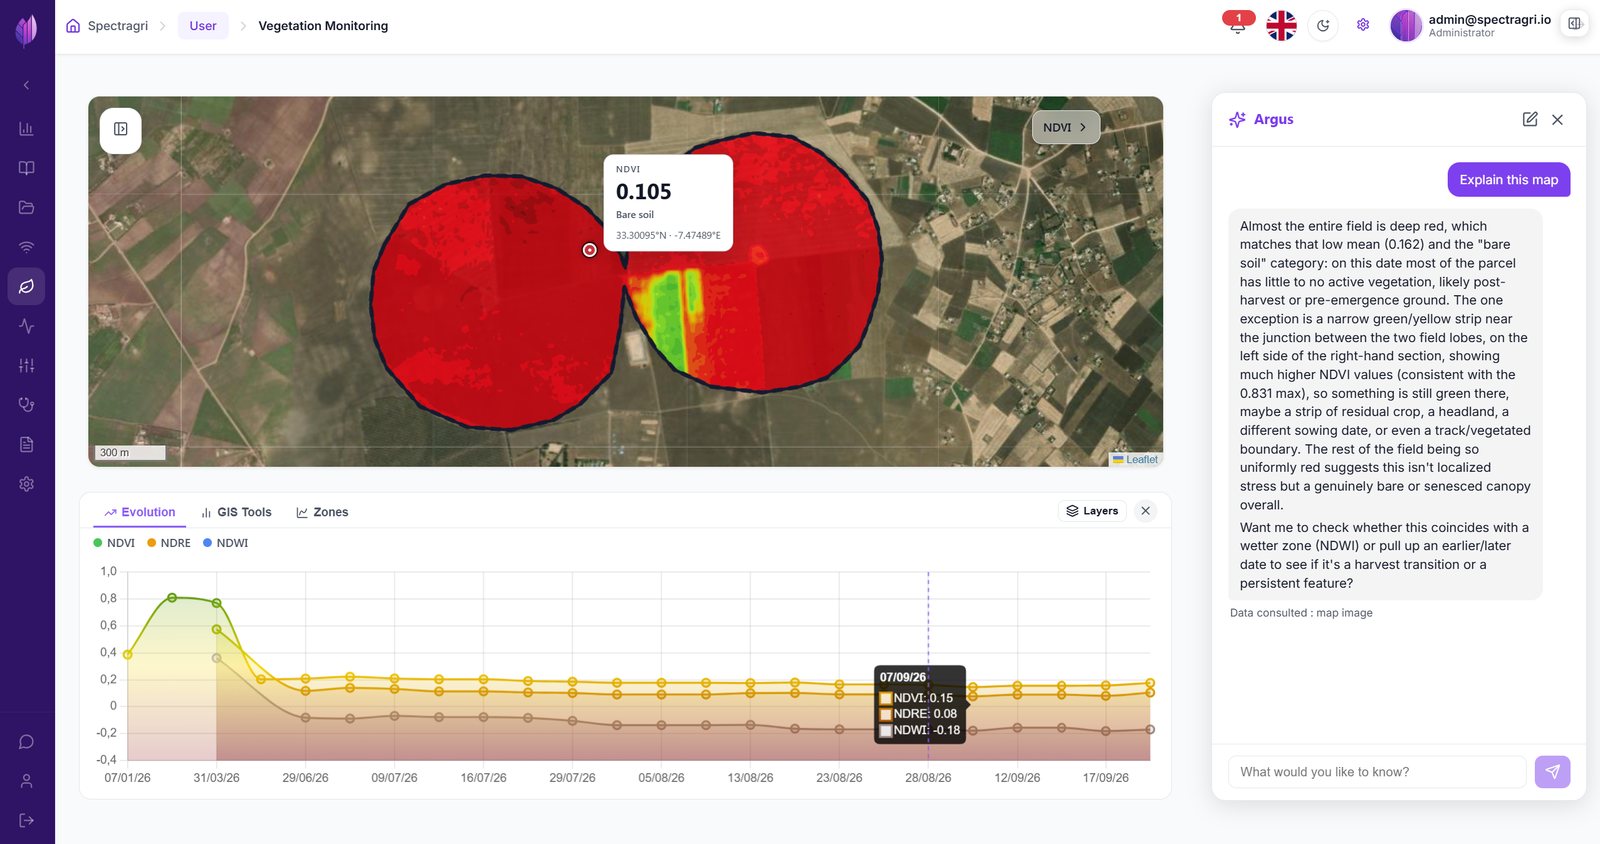This screenshot has height=844, width=1600.
Task: Open the user profile sidebar icon
Action: pos(27,781)
